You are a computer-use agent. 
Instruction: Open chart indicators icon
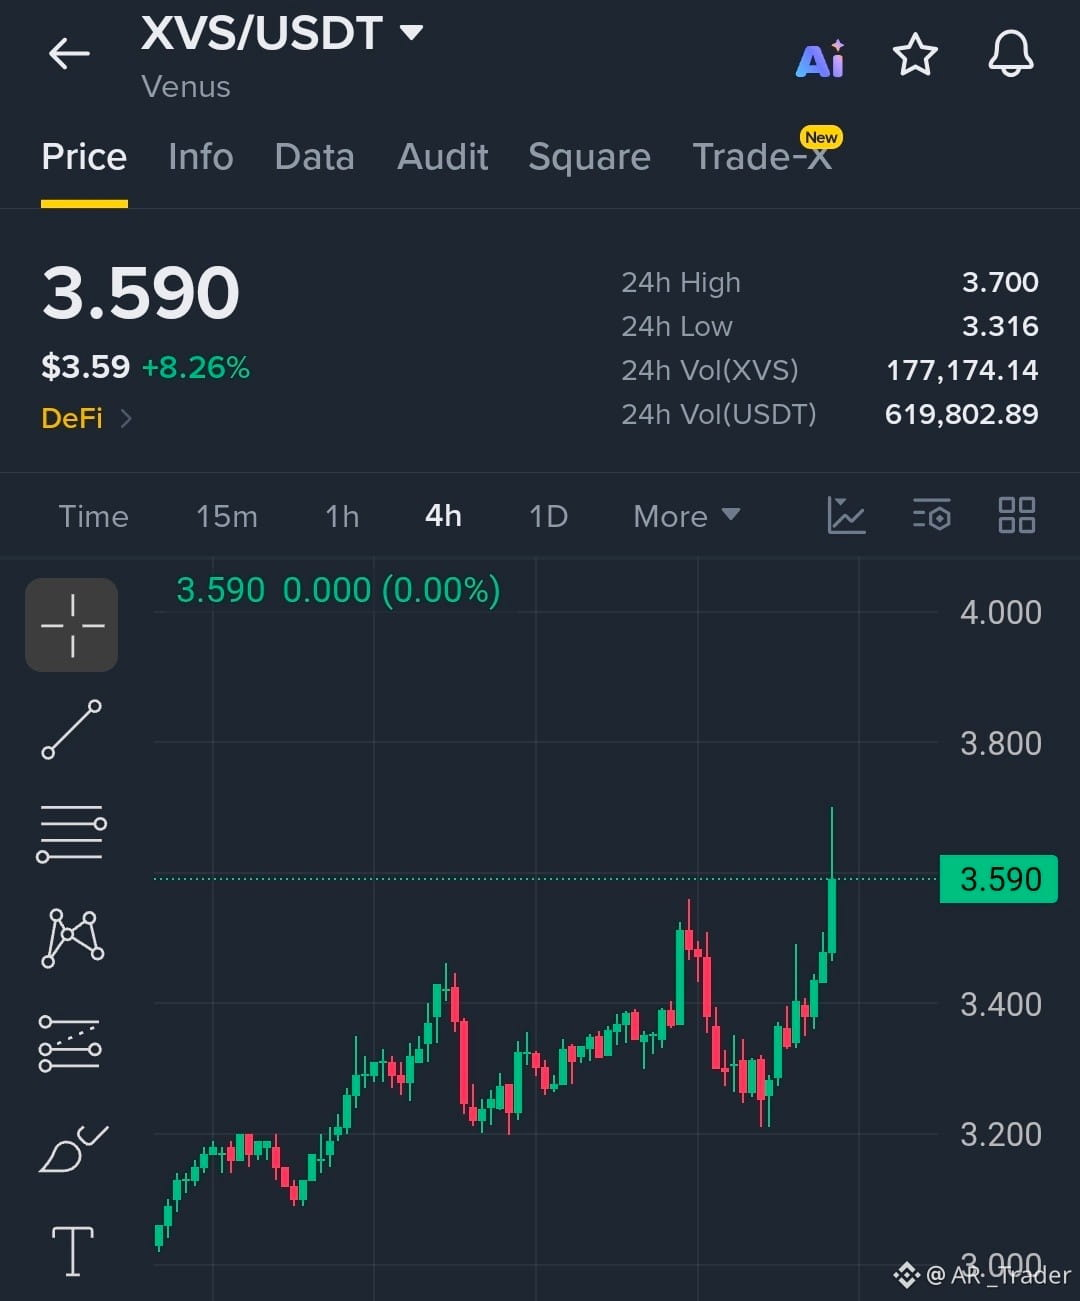[x=846, y=515]
